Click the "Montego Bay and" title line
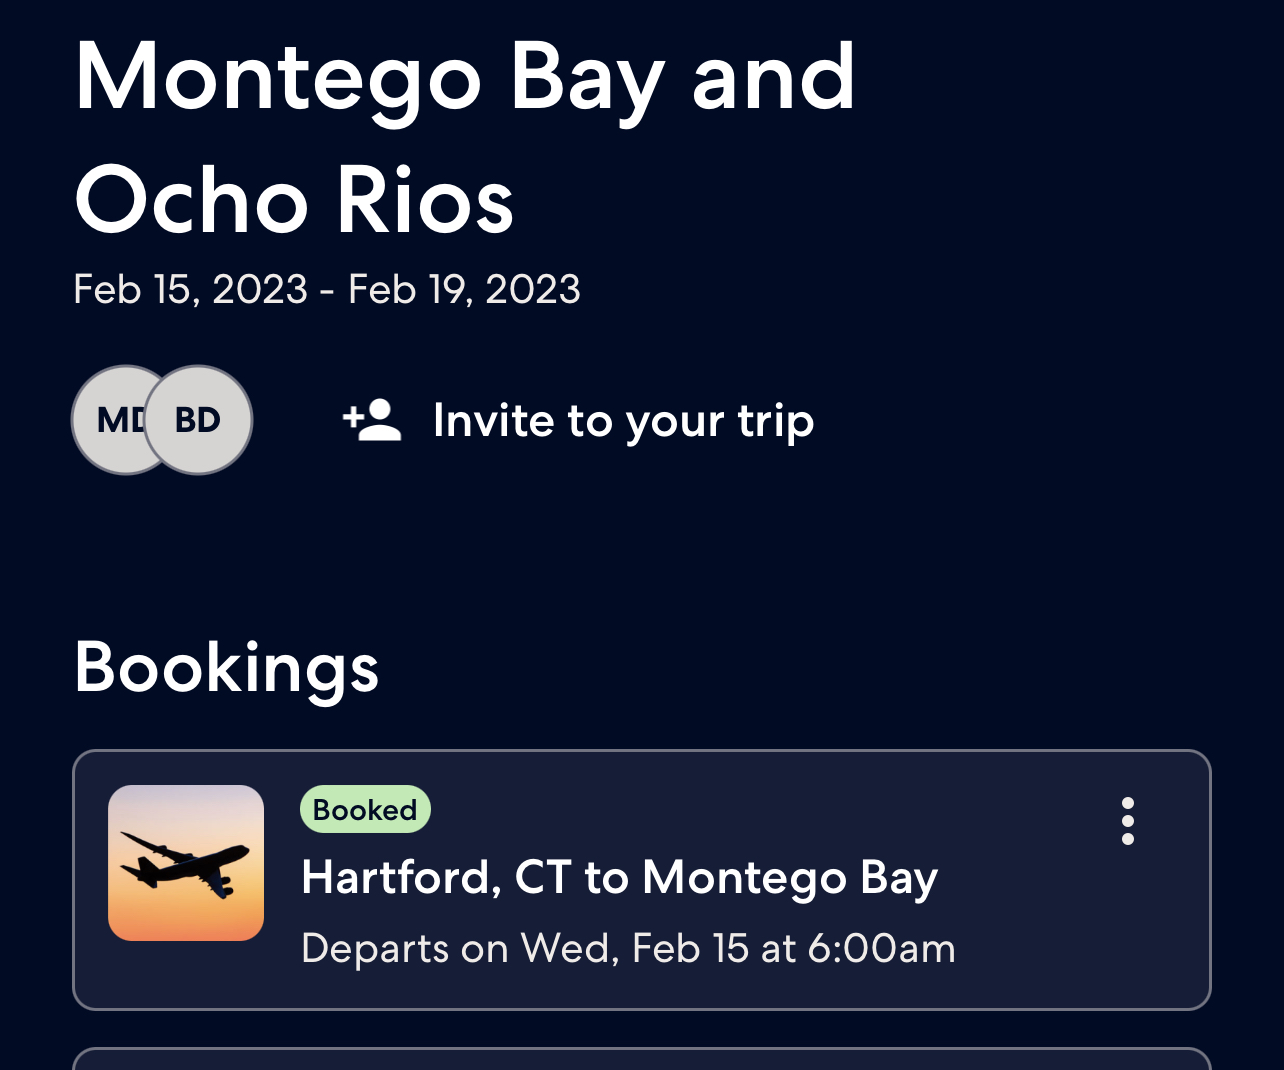 [465, 78]
